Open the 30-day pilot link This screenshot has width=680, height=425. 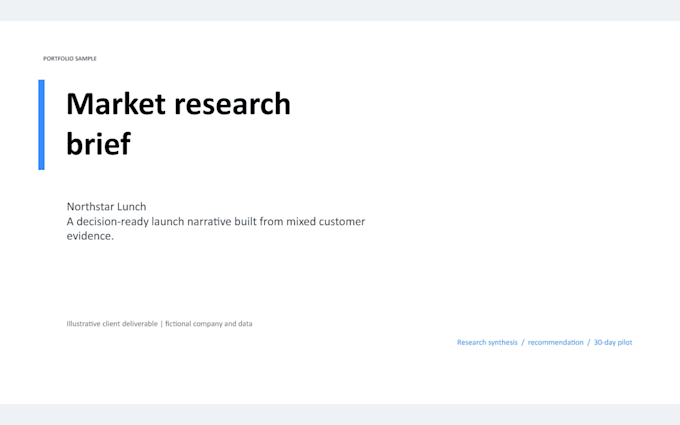click(x=613, y=342)
